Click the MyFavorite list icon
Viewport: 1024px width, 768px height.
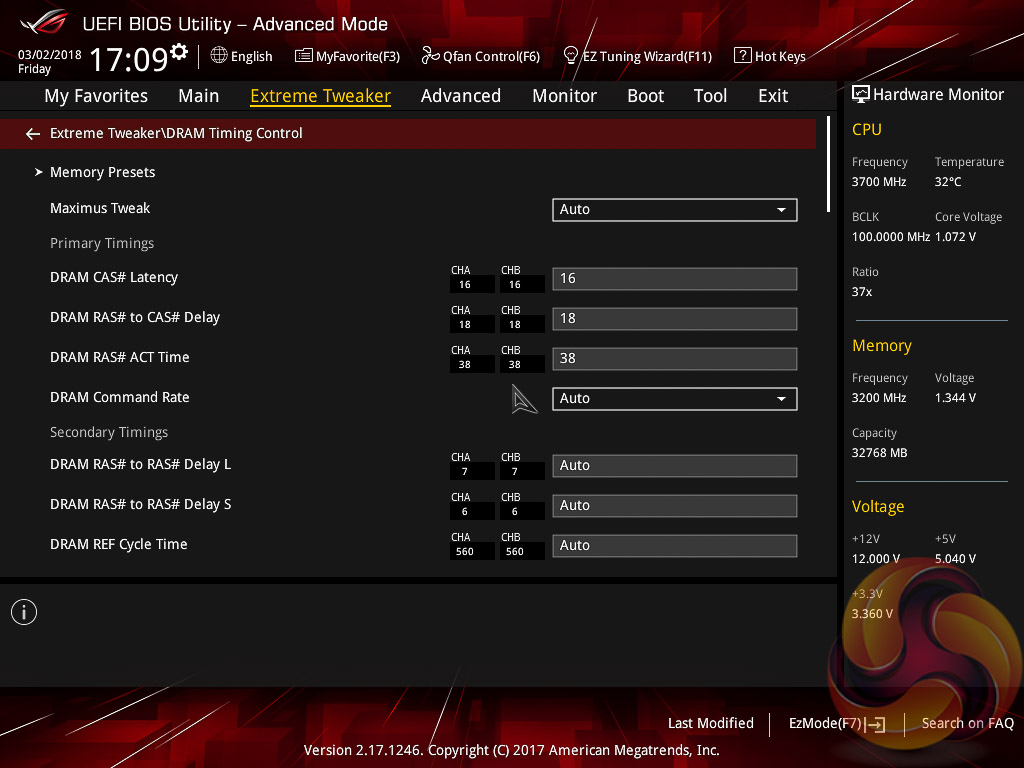pos(303,56)
